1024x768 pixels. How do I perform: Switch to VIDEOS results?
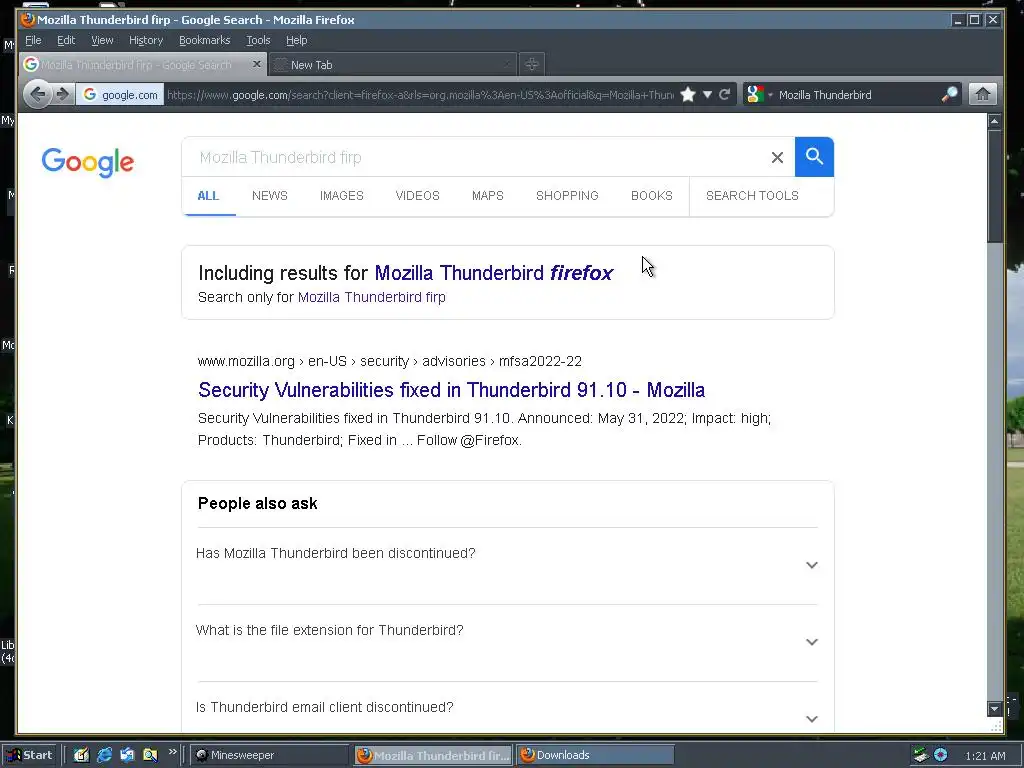click(417, 196)
